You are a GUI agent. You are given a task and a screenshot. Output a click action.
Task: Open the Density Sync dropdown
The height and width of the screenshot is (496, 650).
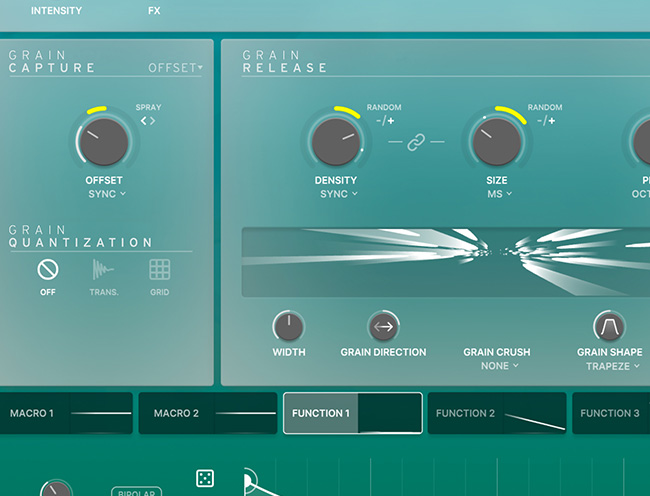(339, 194)
